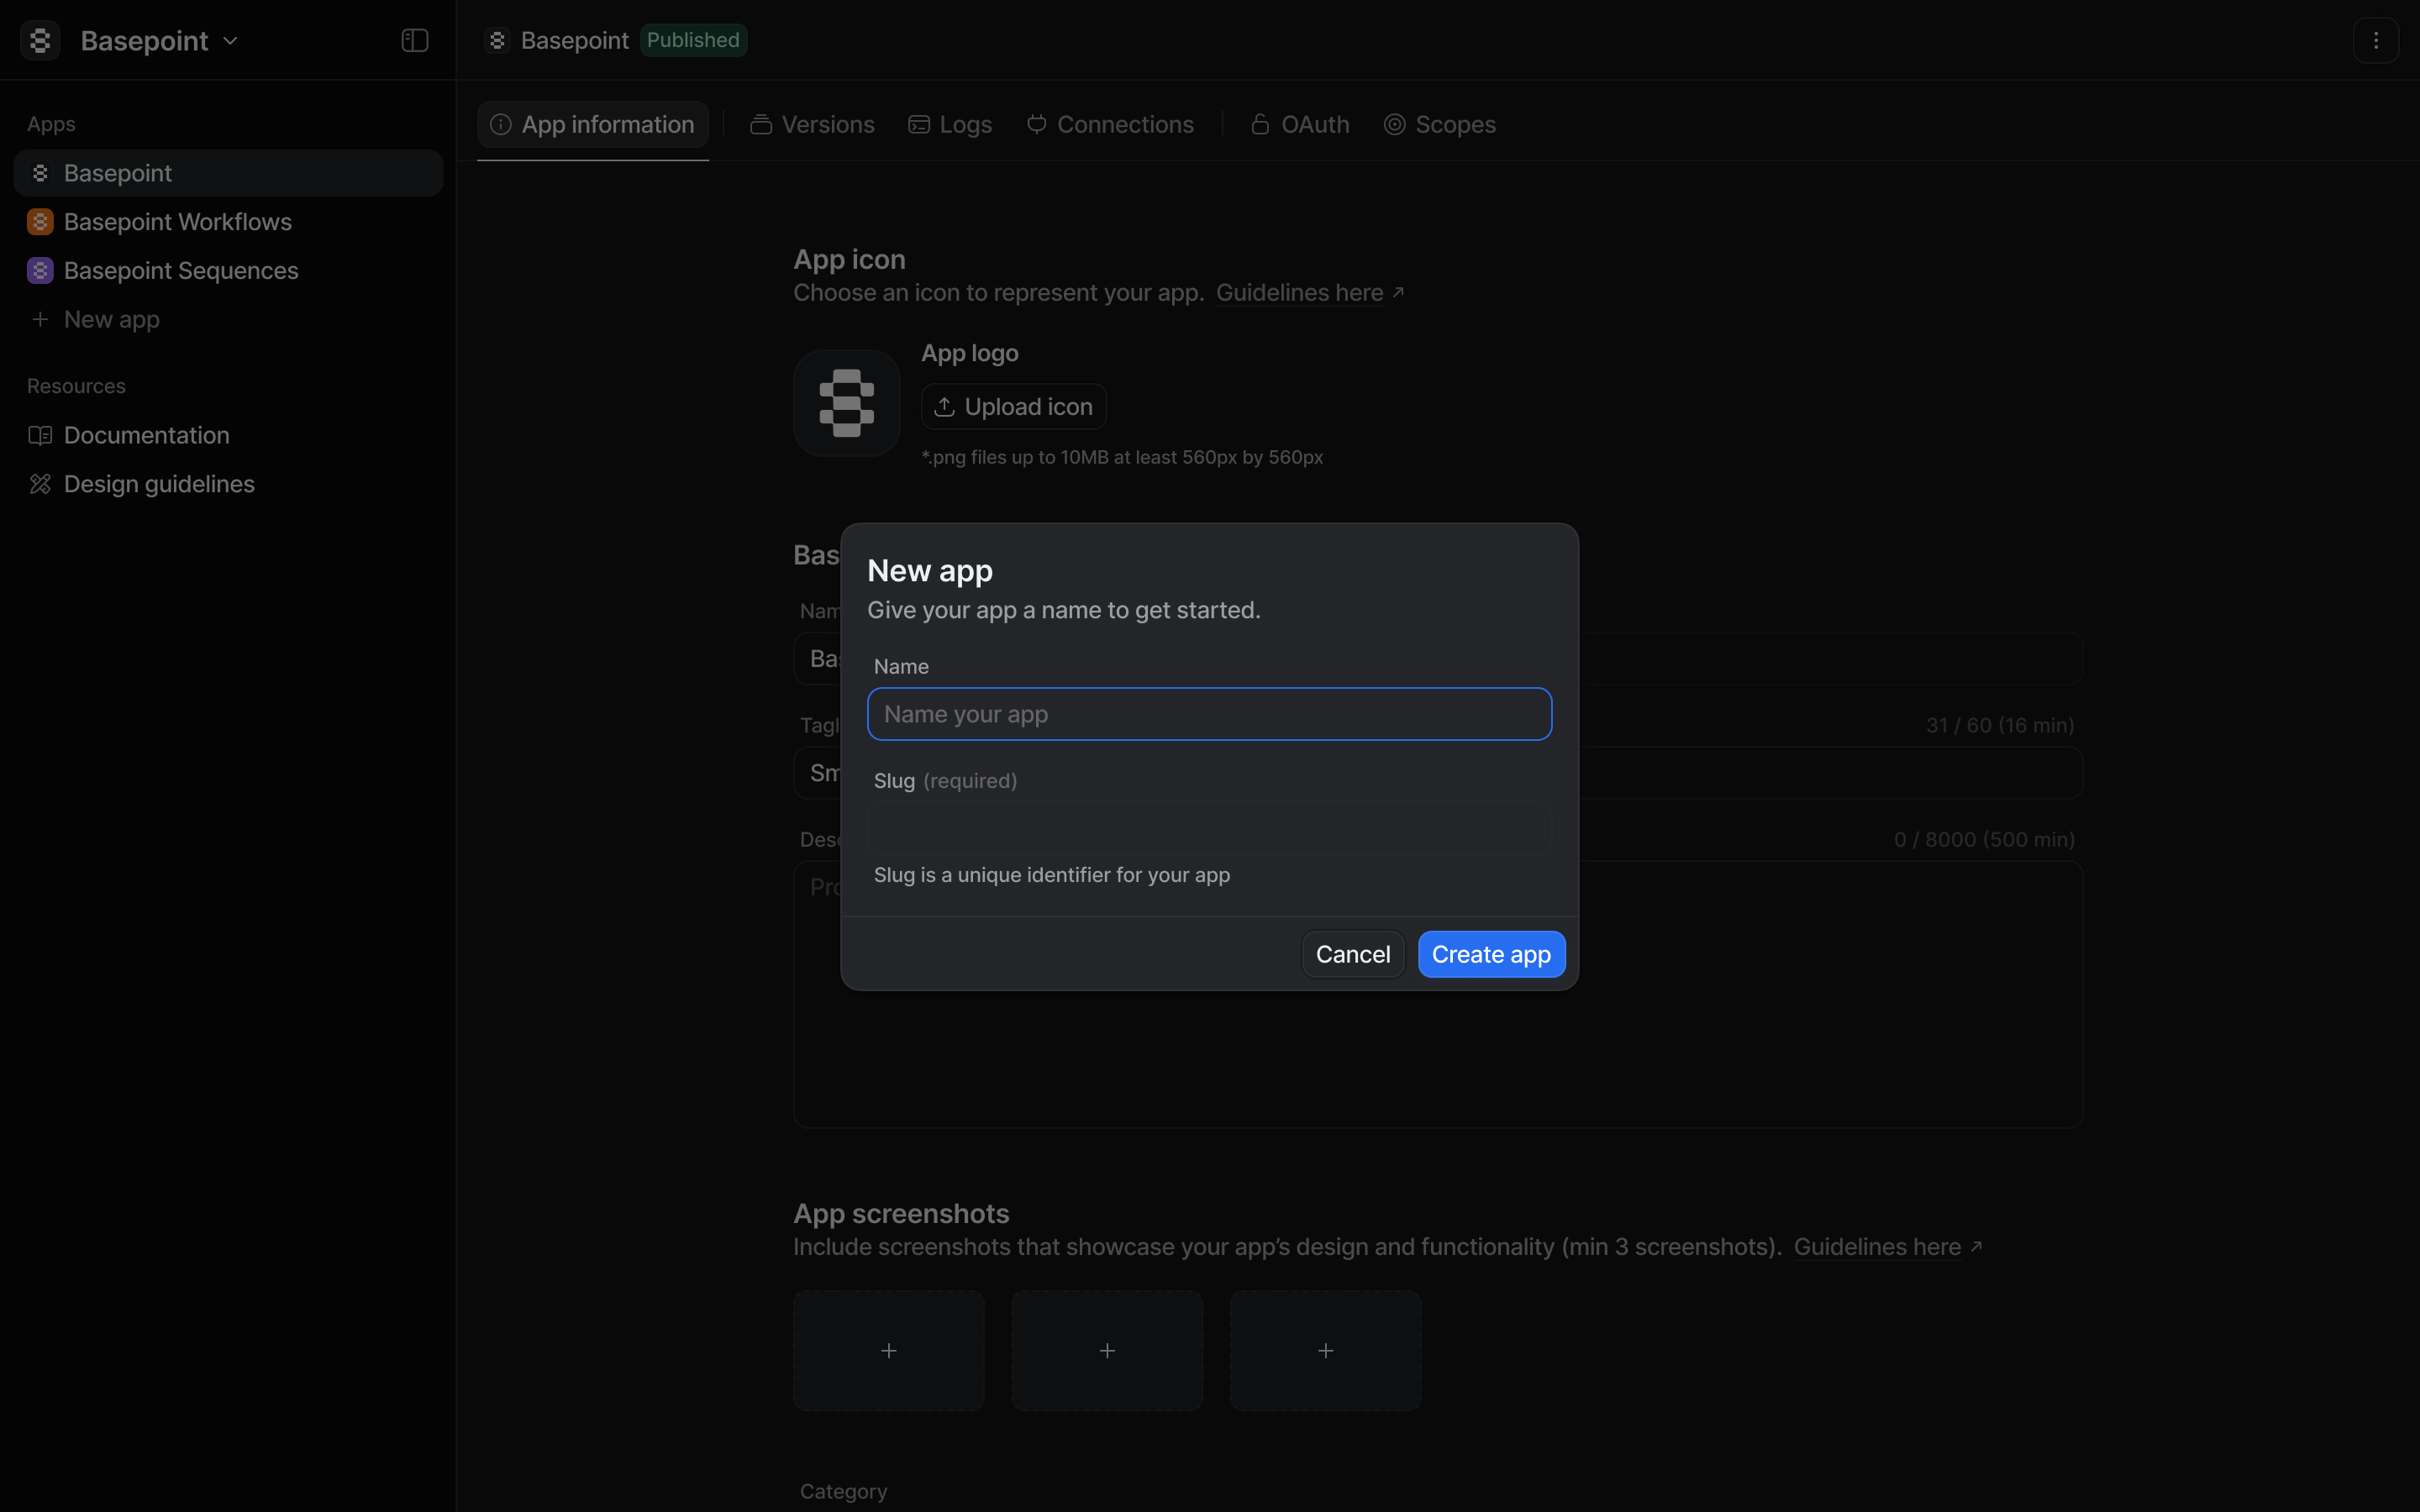Click the upload arrow icon

tap(944, 407)
